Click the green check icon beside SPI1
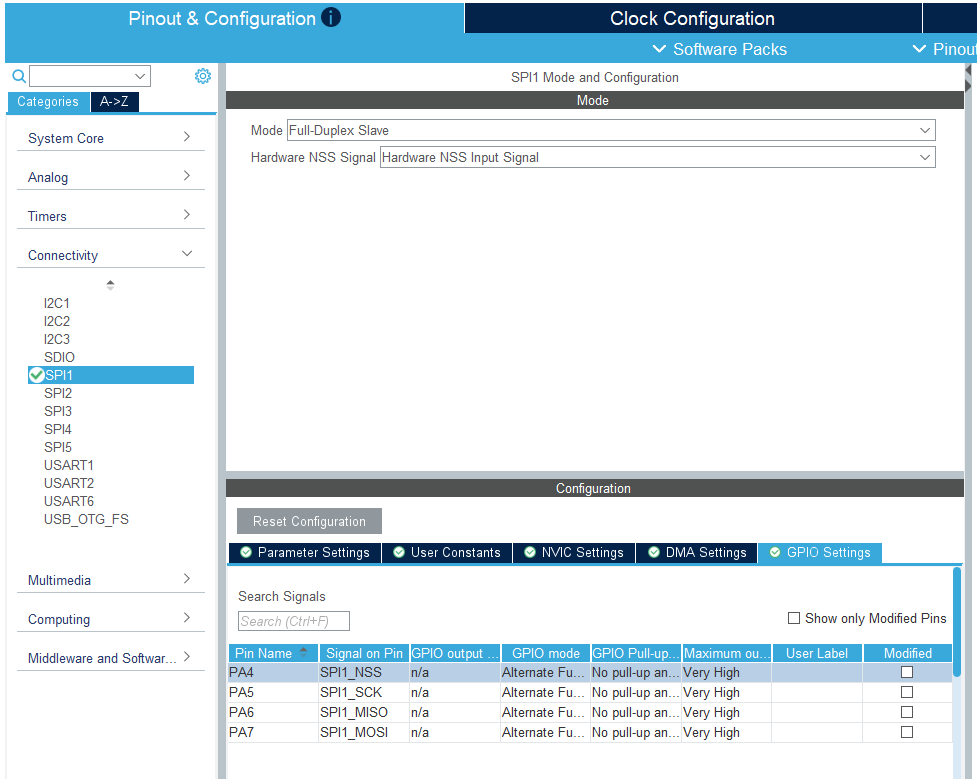The image size is (977, 779). 36,375
